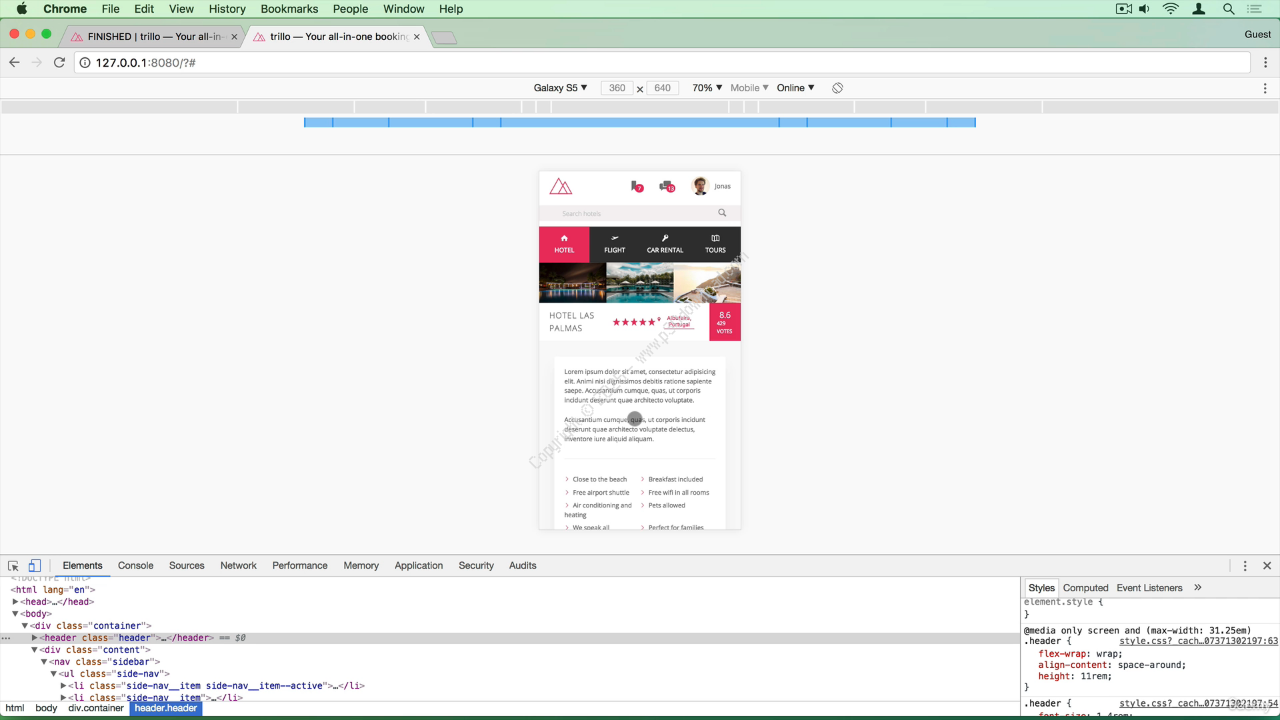Image resolution: width=1280 pixels, height=720 pixels.
Task: Collapse the div container node
Action: (x=25, y=626)
